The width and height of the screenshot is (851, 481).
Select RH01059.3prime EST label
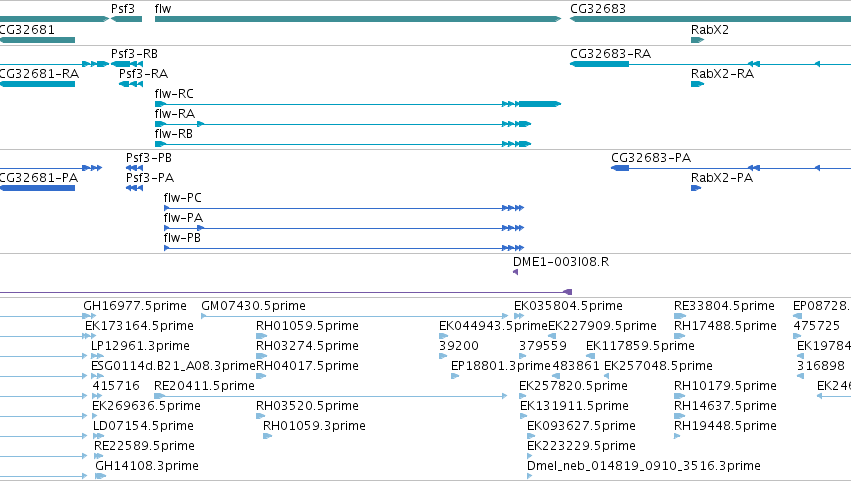coord(314,427)
